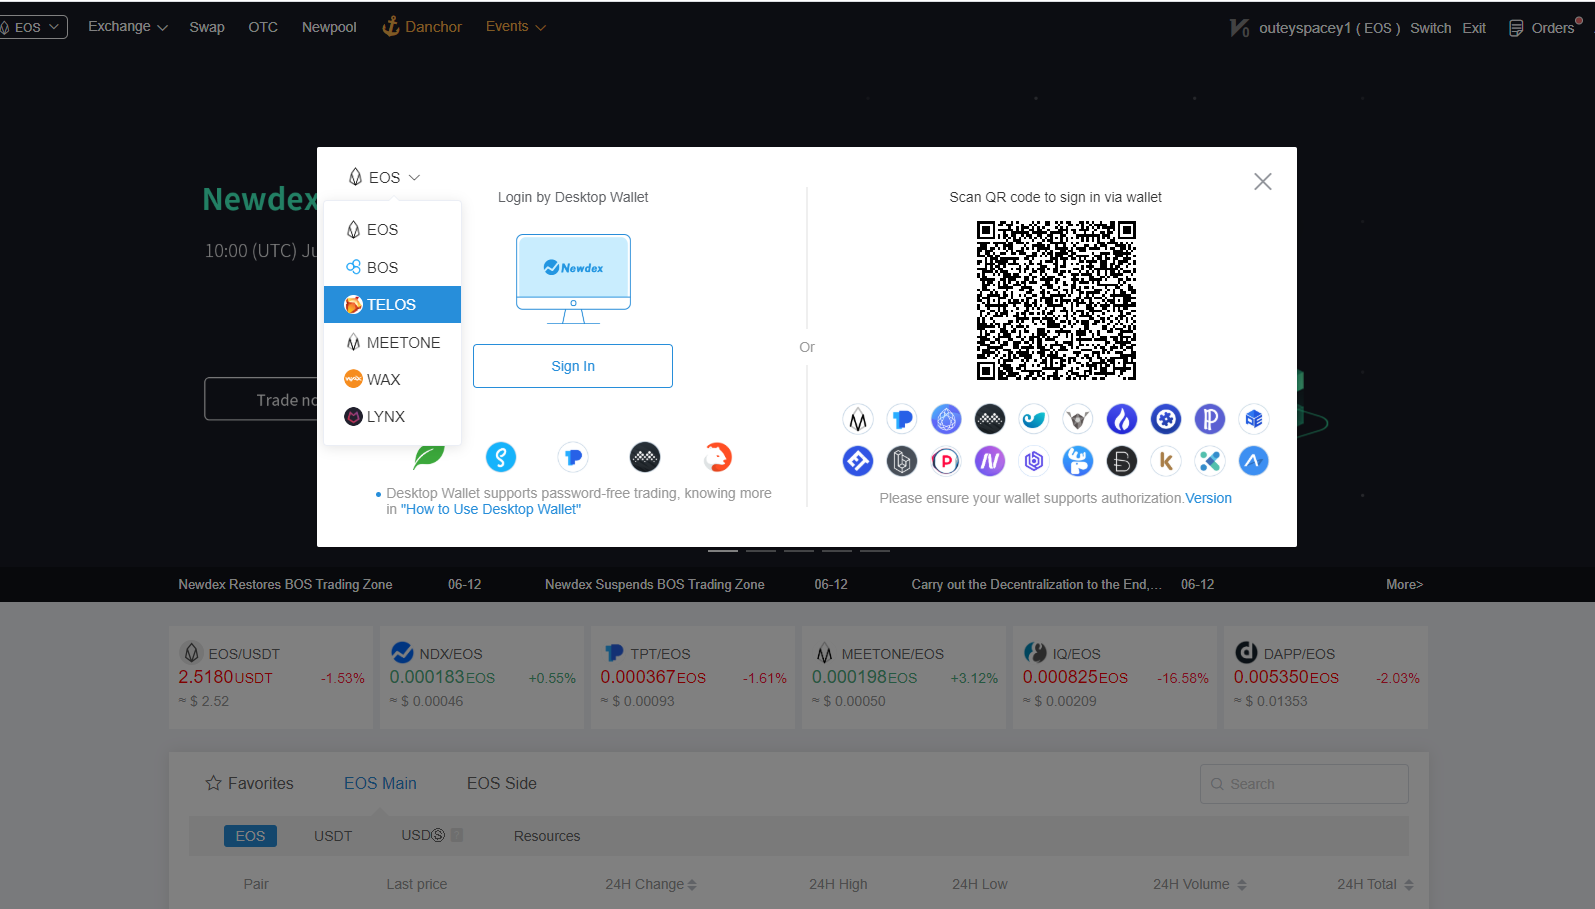Click the market Search input field
This screenshot has width=1595, height=909.
(x=1304, y=784)
